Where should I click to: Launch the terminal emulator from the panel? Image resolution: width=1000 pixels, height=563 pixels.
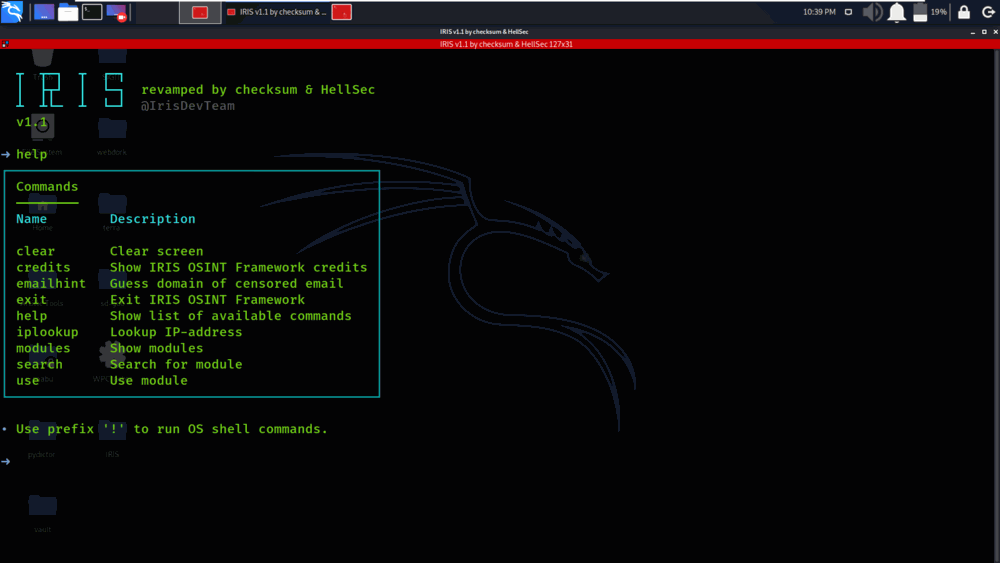tap(92, 11)
